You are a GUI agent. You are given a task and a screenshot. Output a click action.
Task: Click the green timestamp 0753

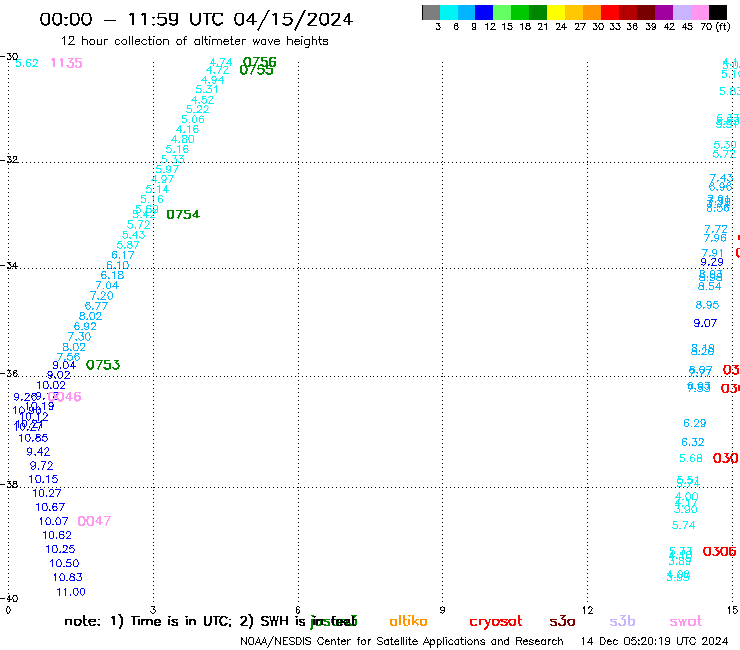[103, 364]
